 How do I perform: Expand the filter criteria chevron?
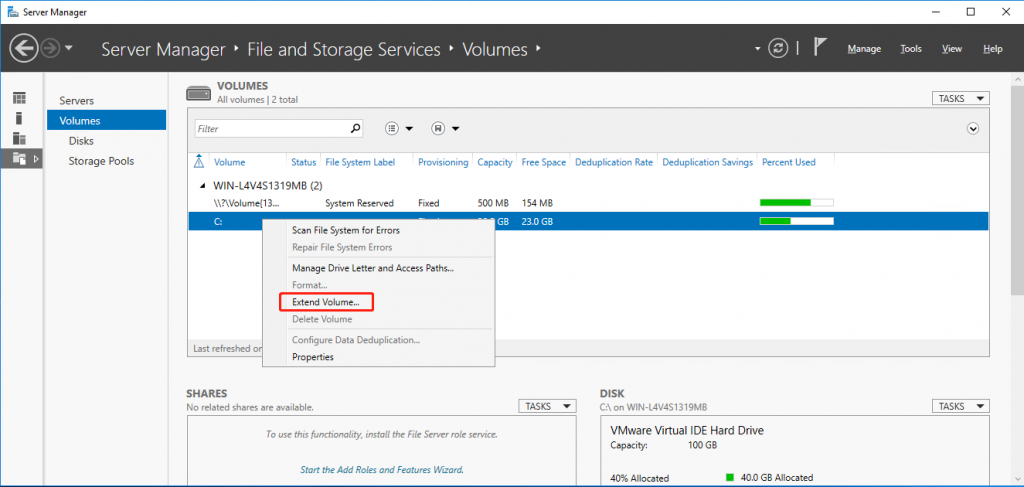coord(973,129)
